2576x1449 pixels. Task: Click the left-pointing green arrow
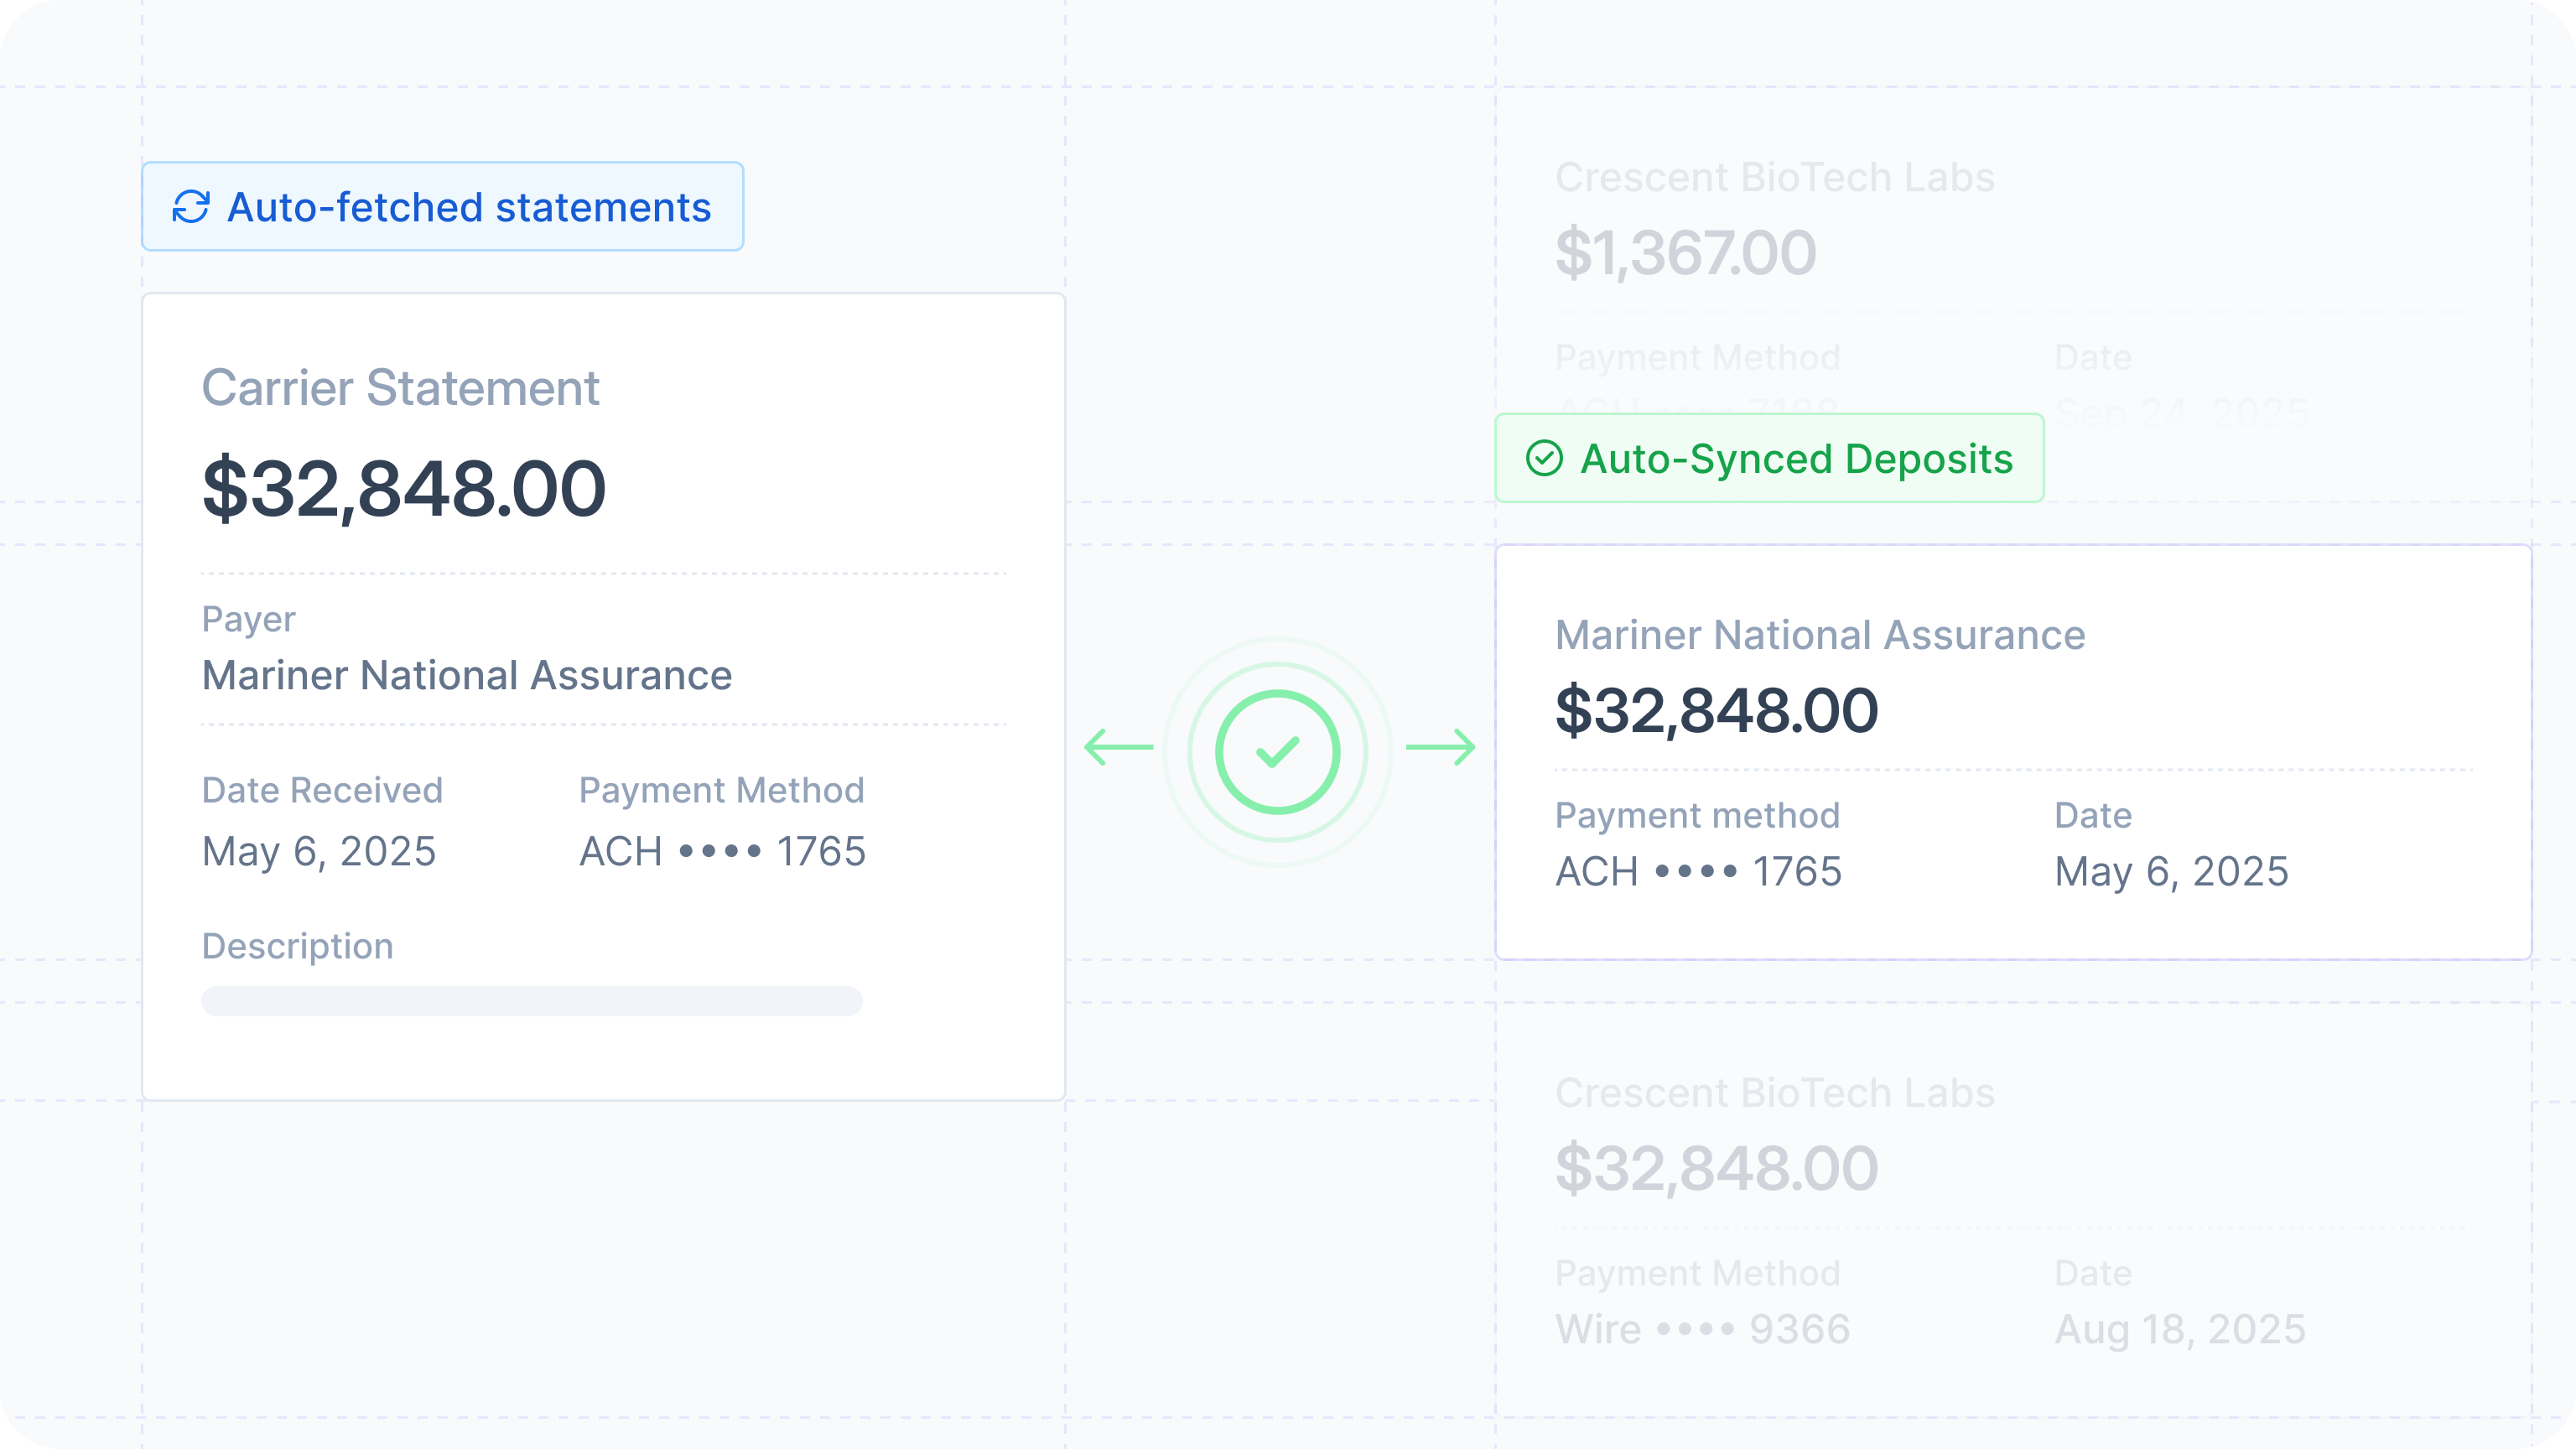tap(1118, 747)
